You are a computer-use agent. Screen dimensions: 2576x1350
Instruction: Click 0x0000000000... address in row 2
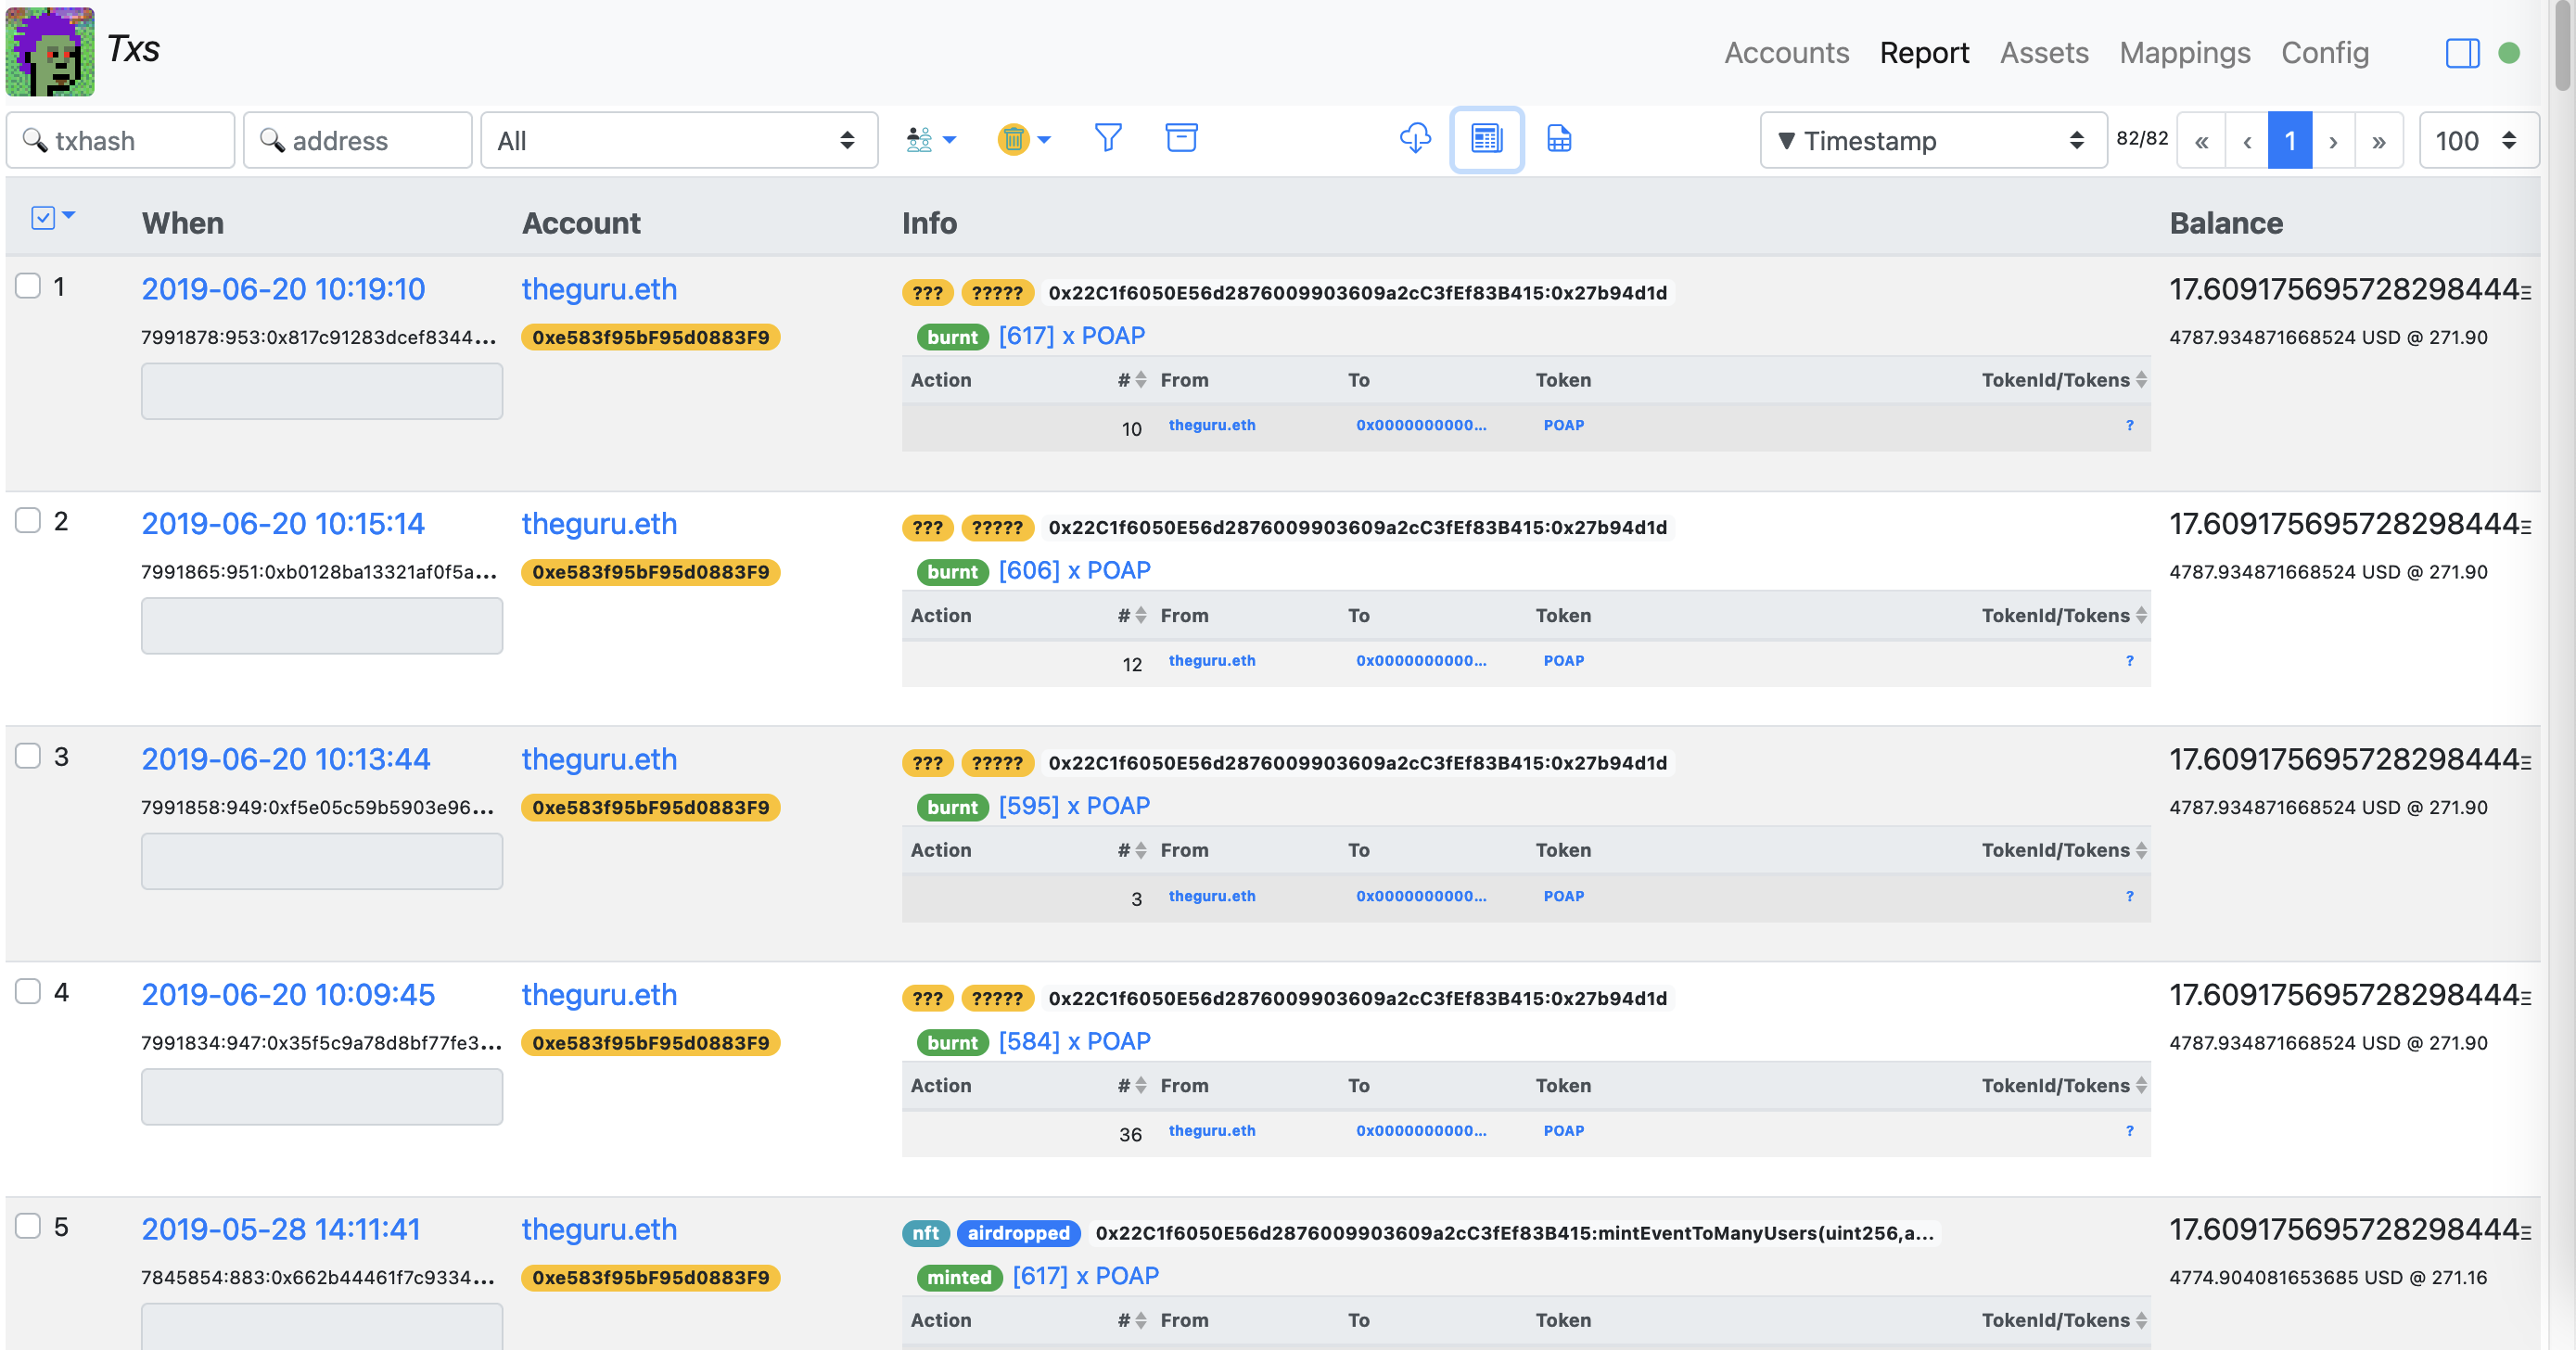(x=1421, y=660)
